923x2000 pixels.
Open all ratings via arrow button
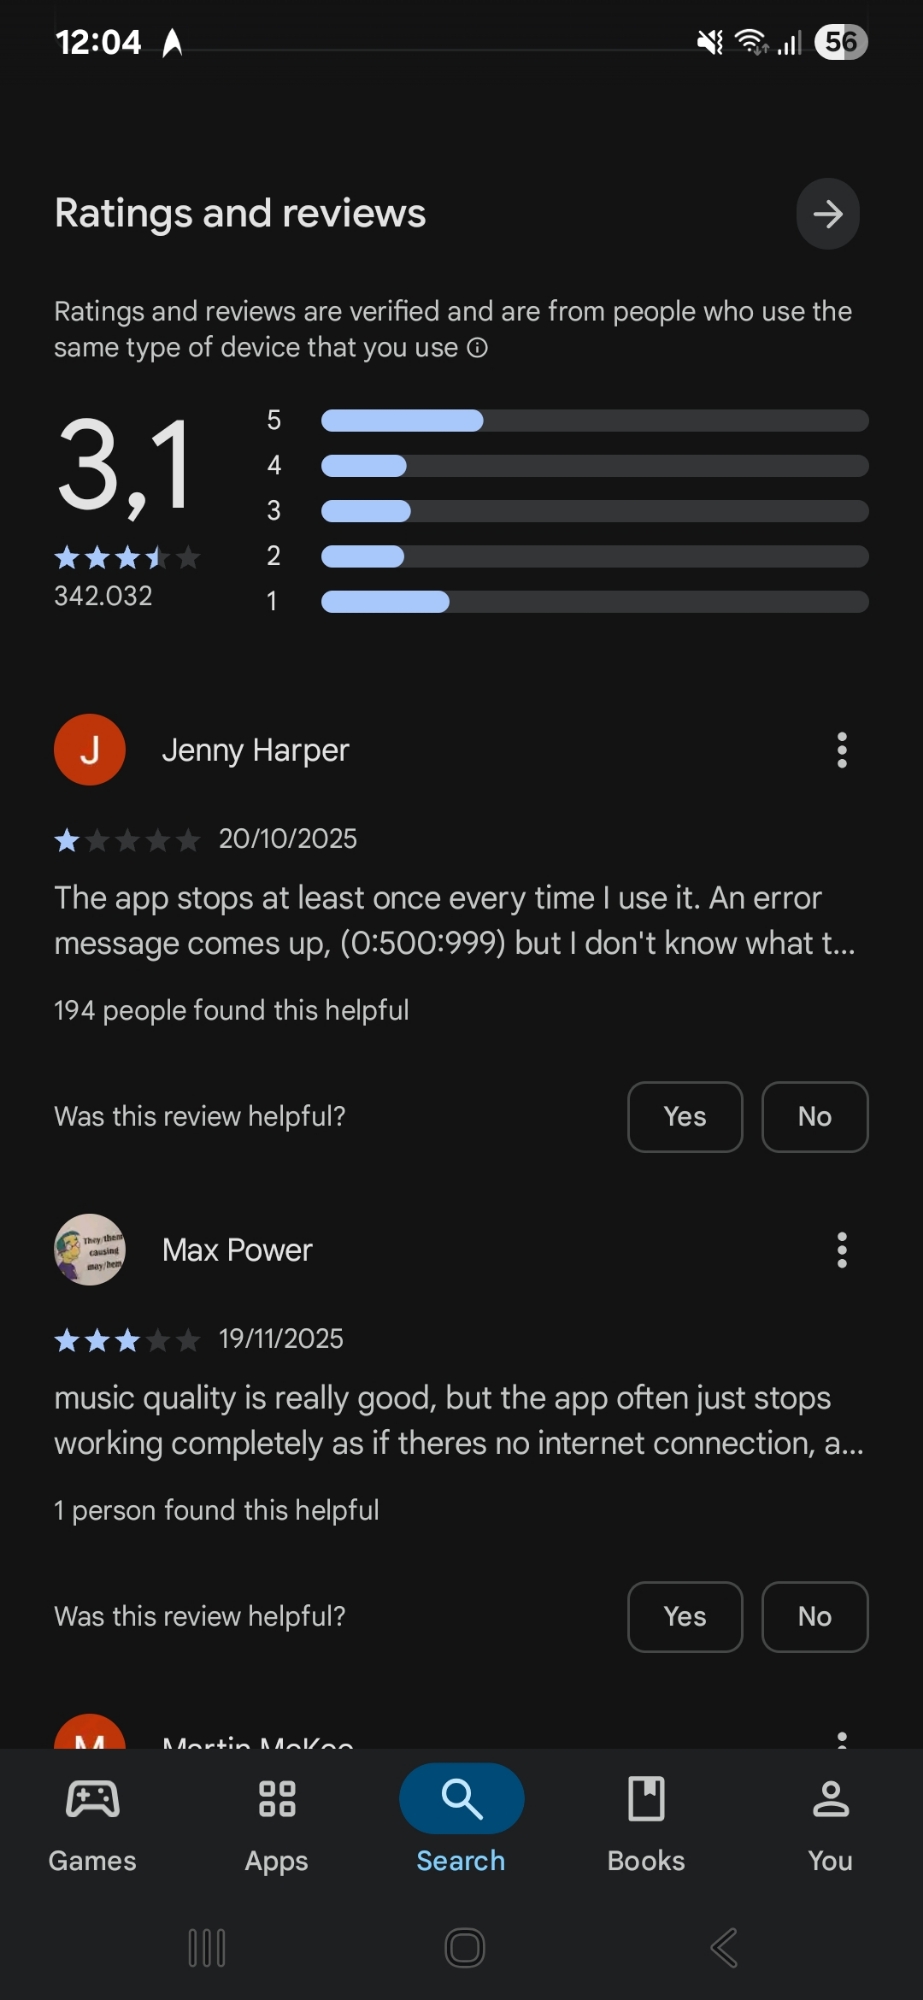click(x=827, y=214)
